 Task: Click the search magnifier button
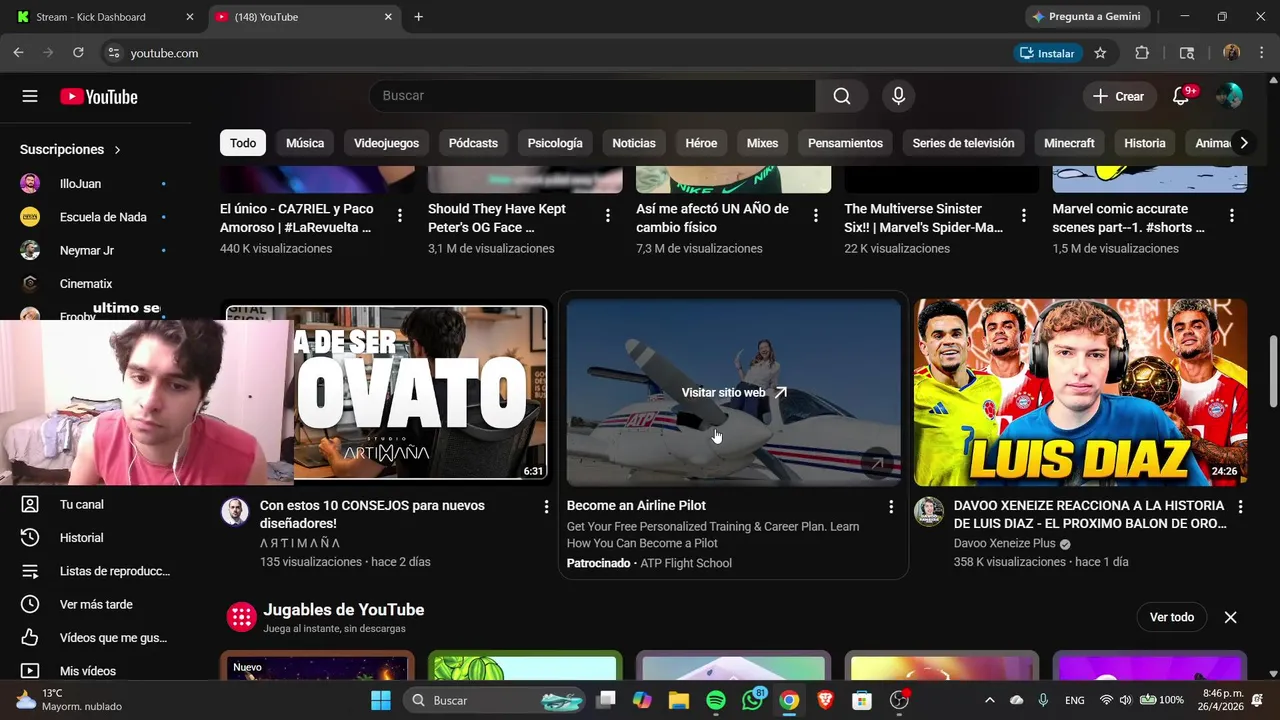(x=842, y=96)
